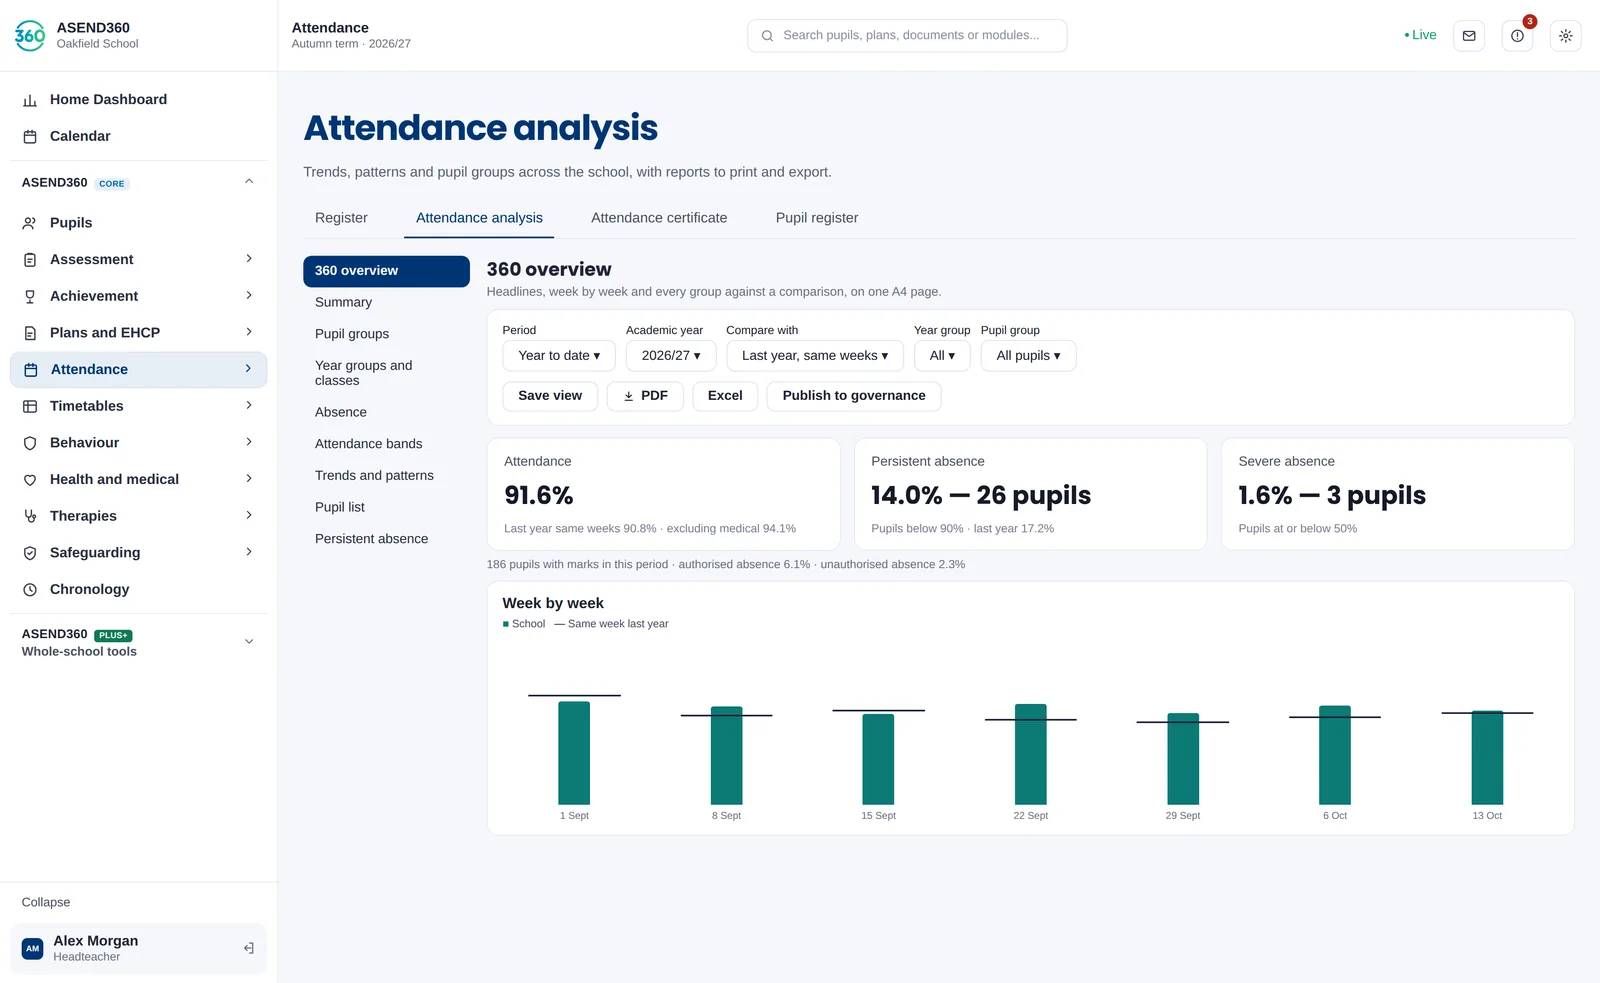Expand the Assessment submenu chevron

pyautogui.click(x=249, y=259)
